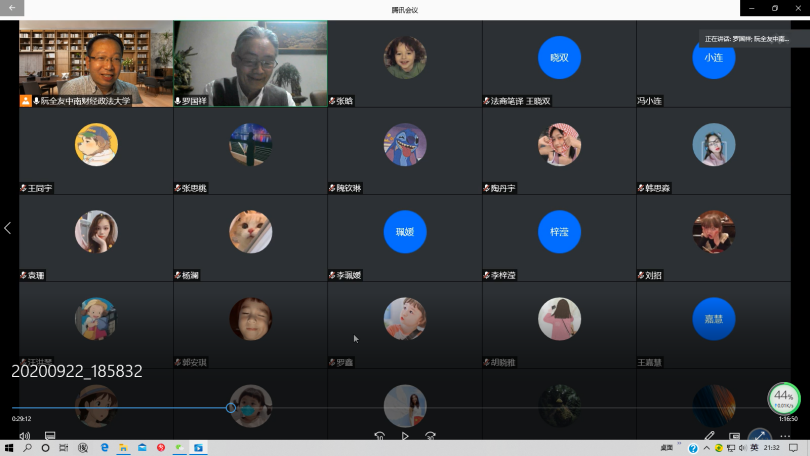Go to previous page with left arrow
The height and width of the screenshot is (456, 810).
[8, 228]
